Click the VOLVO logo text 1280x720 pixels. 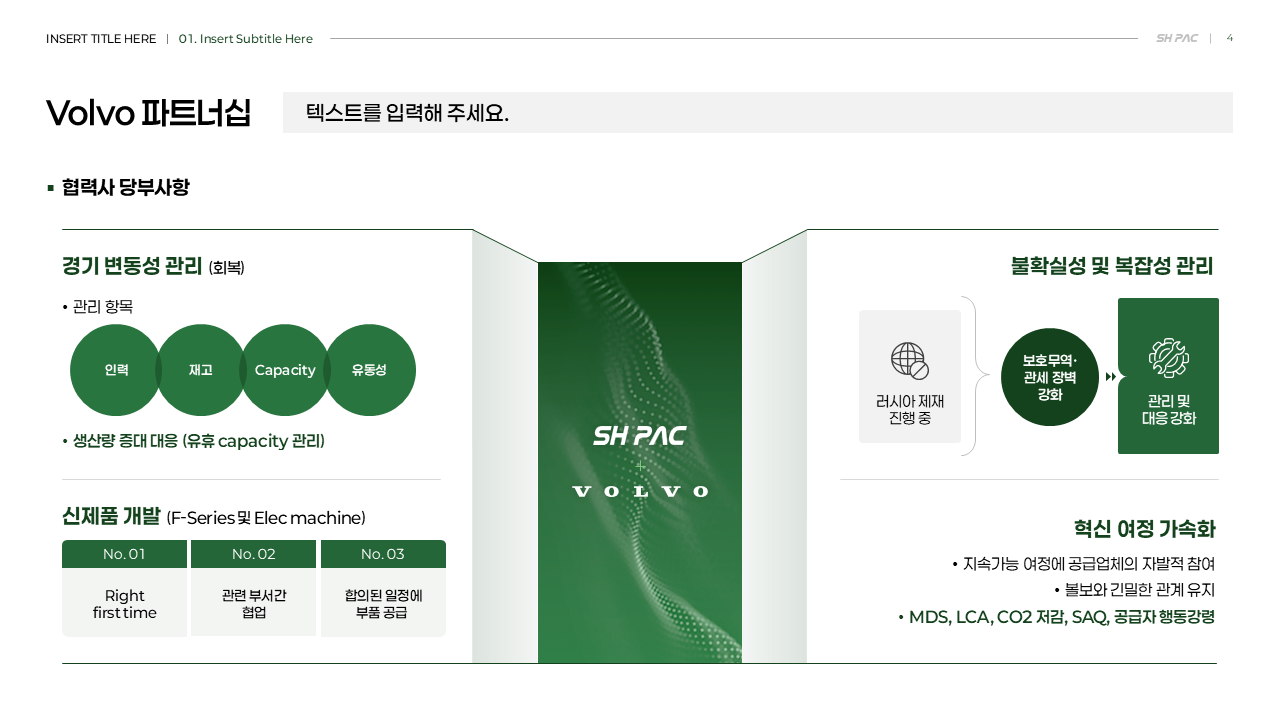click(x=640, y=491)
